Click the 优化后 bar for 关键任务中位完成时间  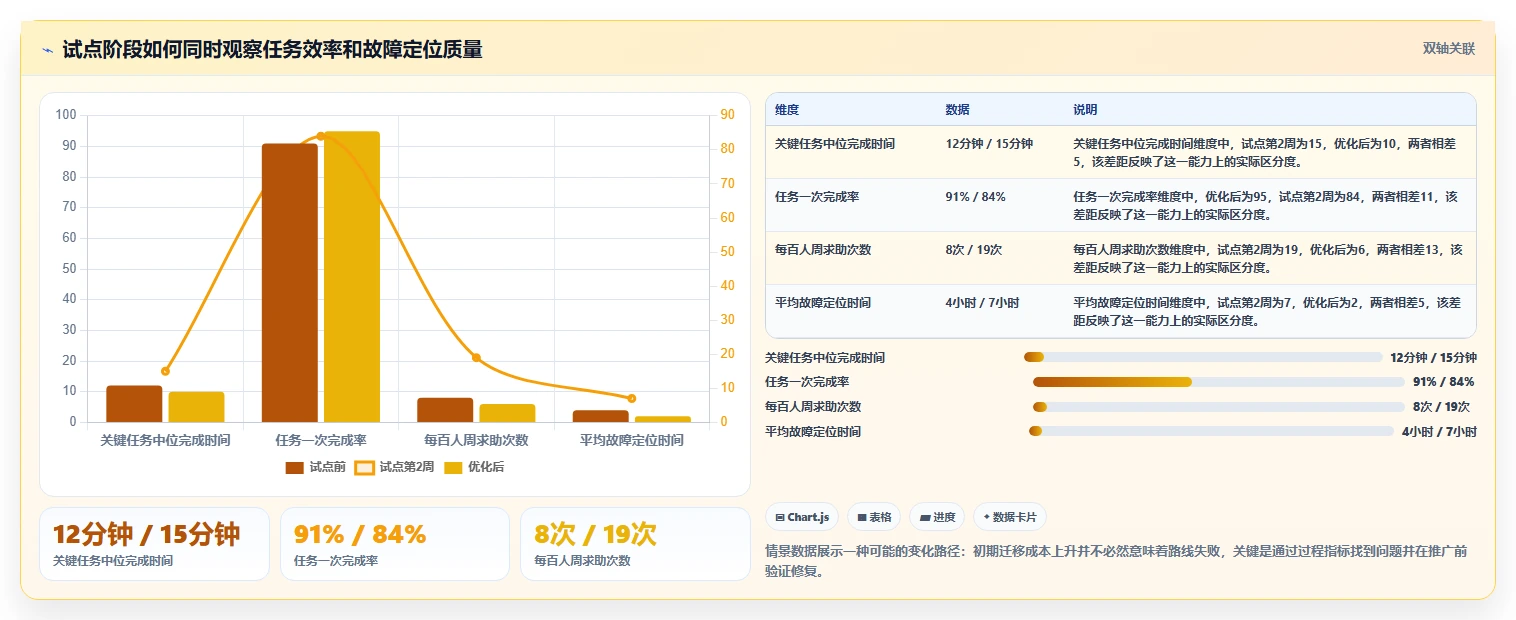pyautogui.click(x=196, y=407)
